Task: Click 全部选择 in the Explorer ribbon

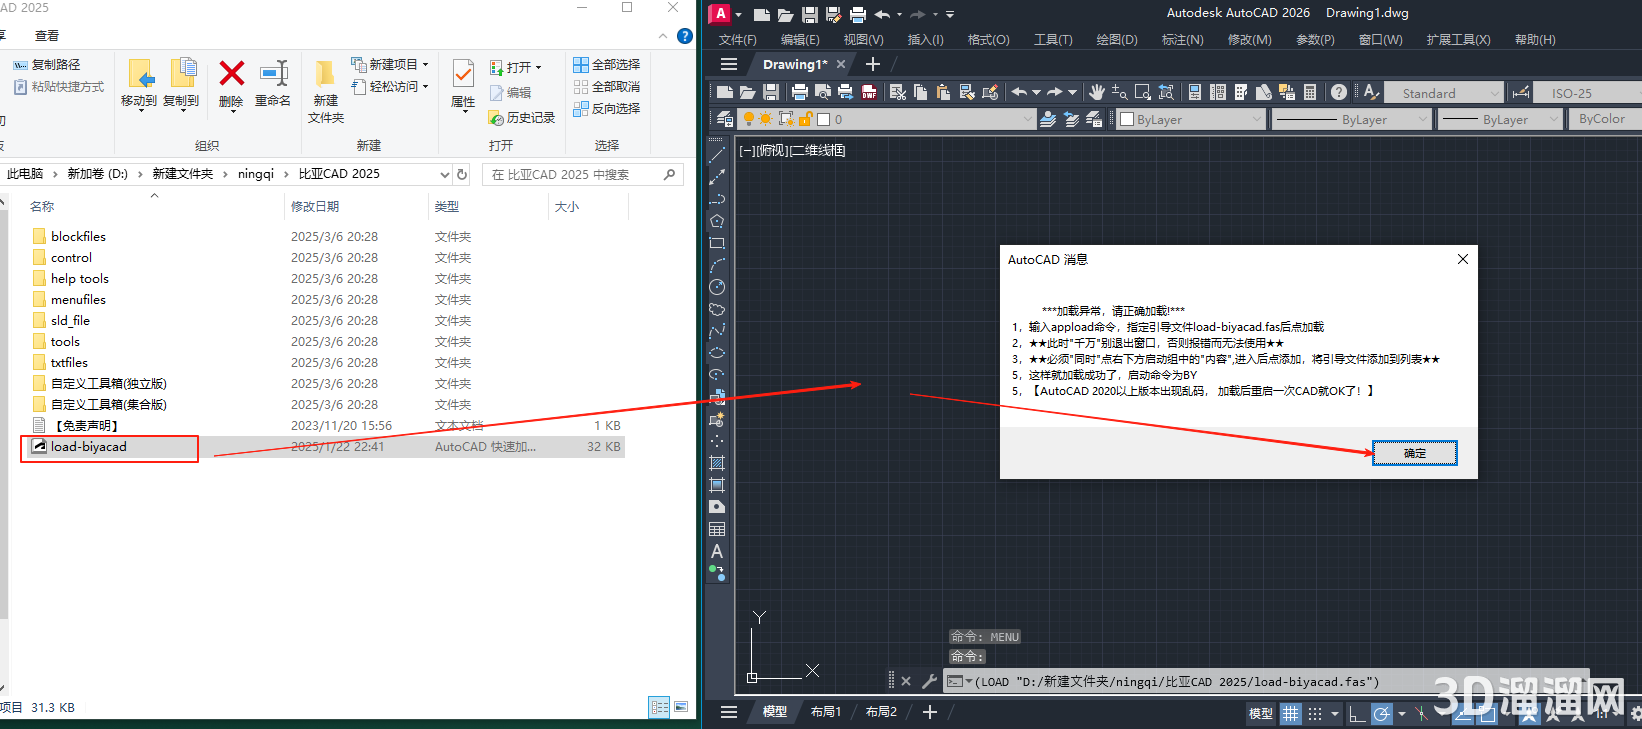Action: [x=607, y=64]
